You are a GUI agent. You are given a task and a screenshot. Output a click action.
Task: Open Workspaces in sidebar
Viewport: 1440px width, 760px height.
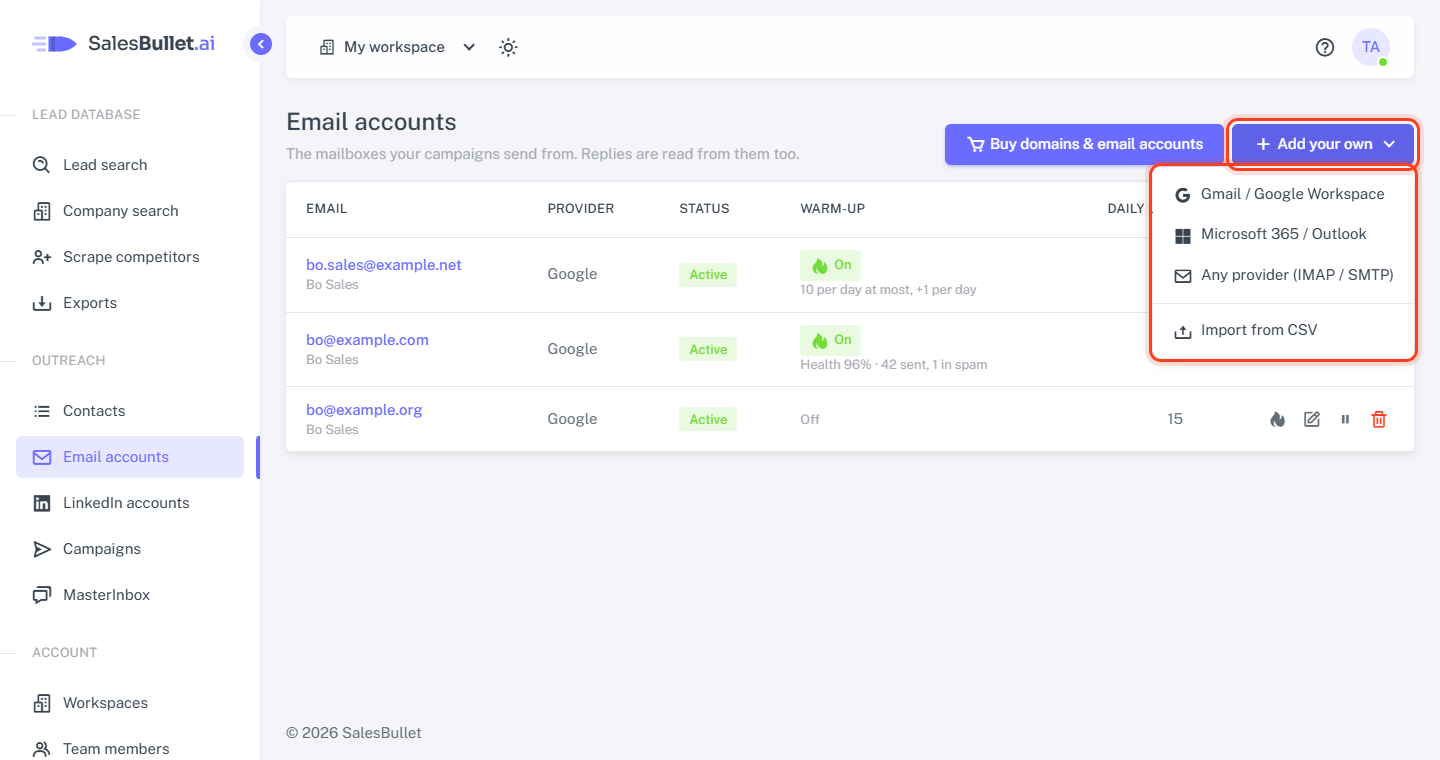click(130, 703)
